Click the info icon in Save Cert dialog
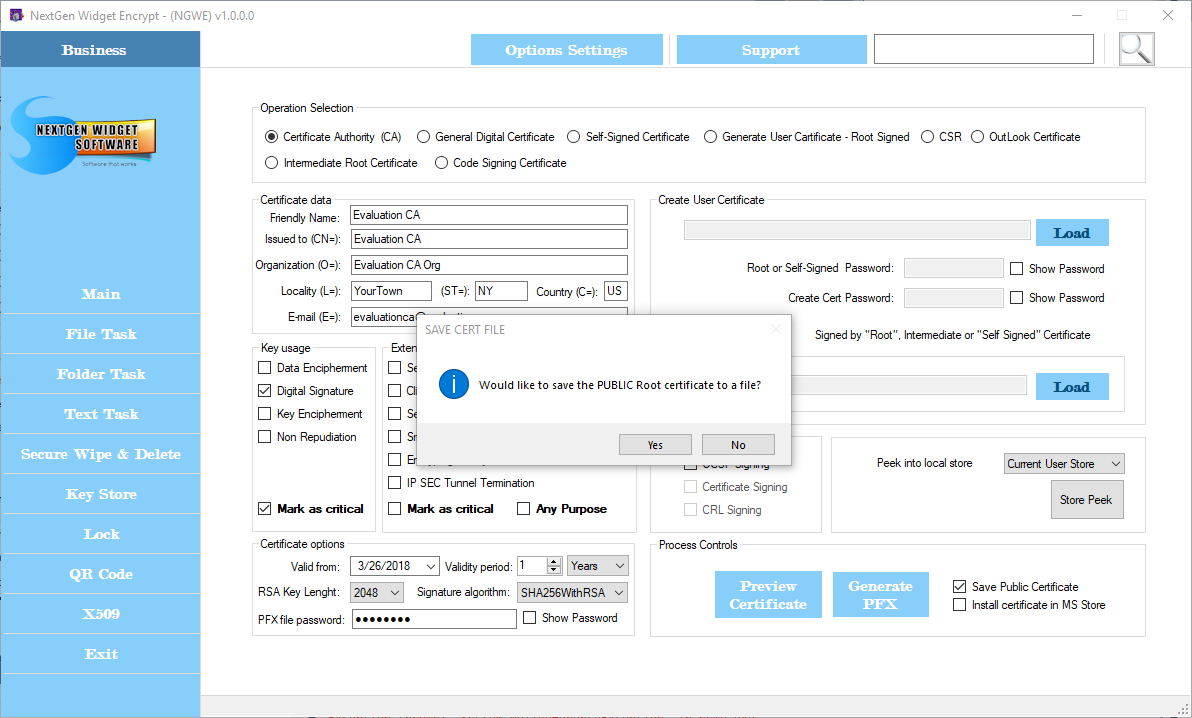This screenshot has height=718, width=1192. 454,384
